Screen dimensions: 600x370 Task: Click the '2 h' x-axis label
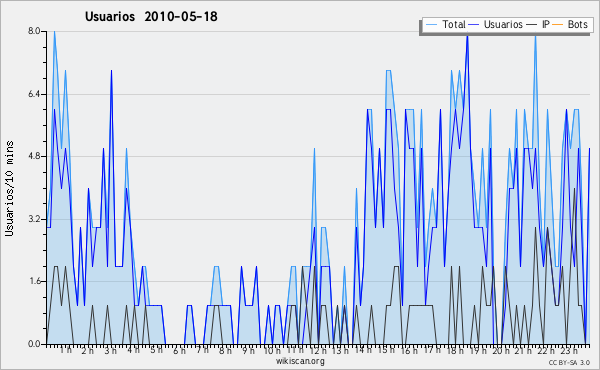(x=88, y=351)
